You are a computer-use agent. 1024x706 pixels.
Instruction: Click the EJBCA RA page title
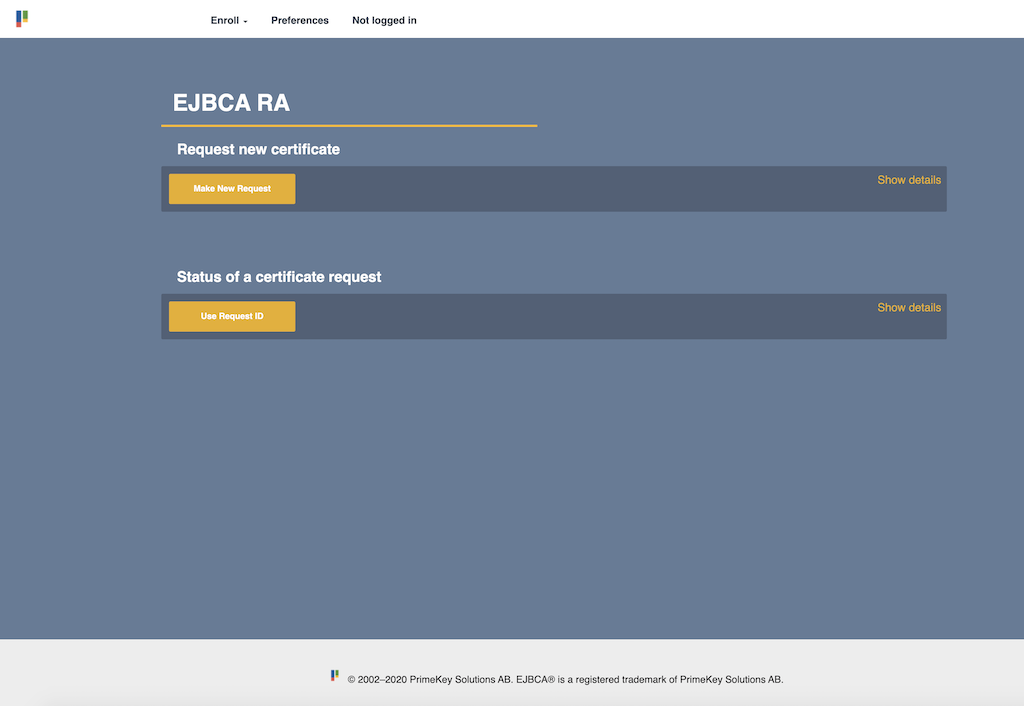tap(231, 103)
